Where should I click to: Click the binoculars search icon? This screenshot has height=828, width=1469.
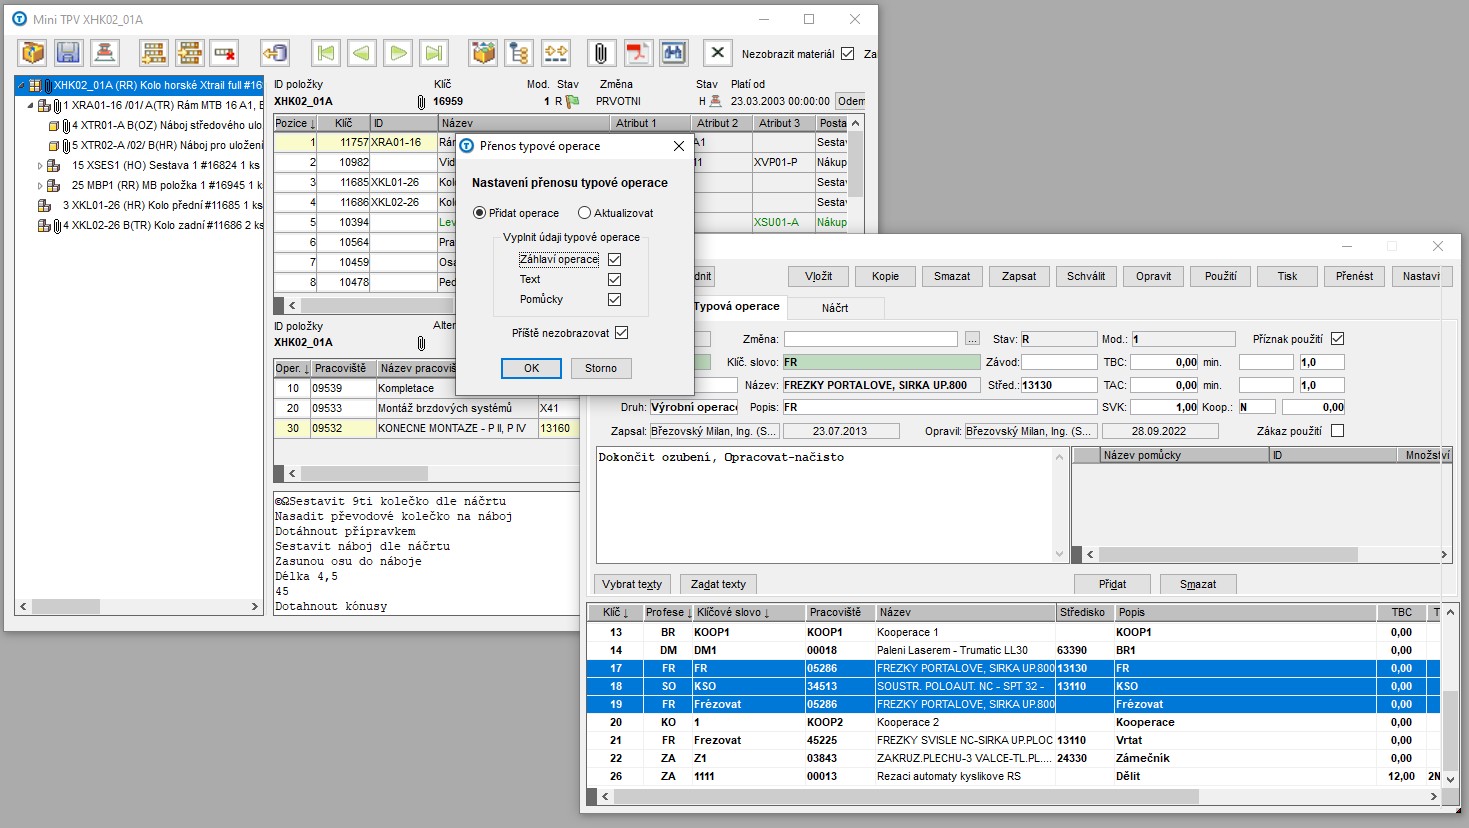pos(673,53)
